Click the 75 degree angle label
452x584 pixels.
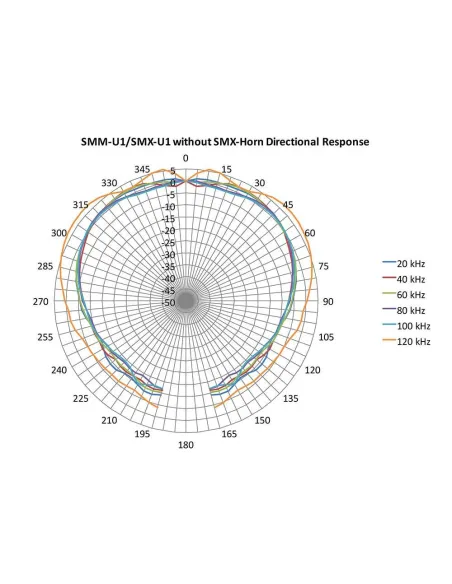pos(324,266)
